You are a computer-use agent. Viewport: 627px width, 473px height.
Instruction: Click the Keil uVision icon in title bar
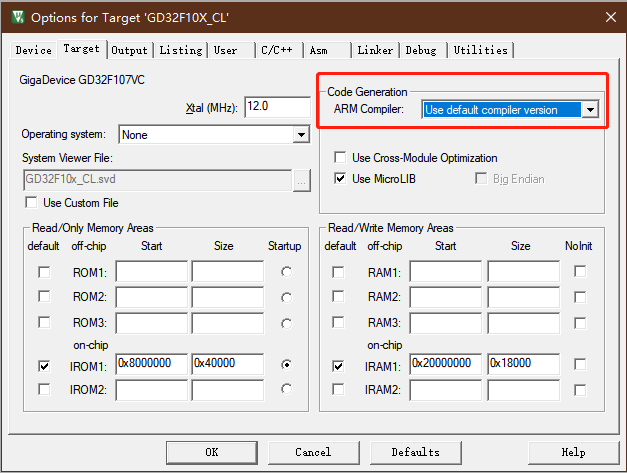coord(18,17)
